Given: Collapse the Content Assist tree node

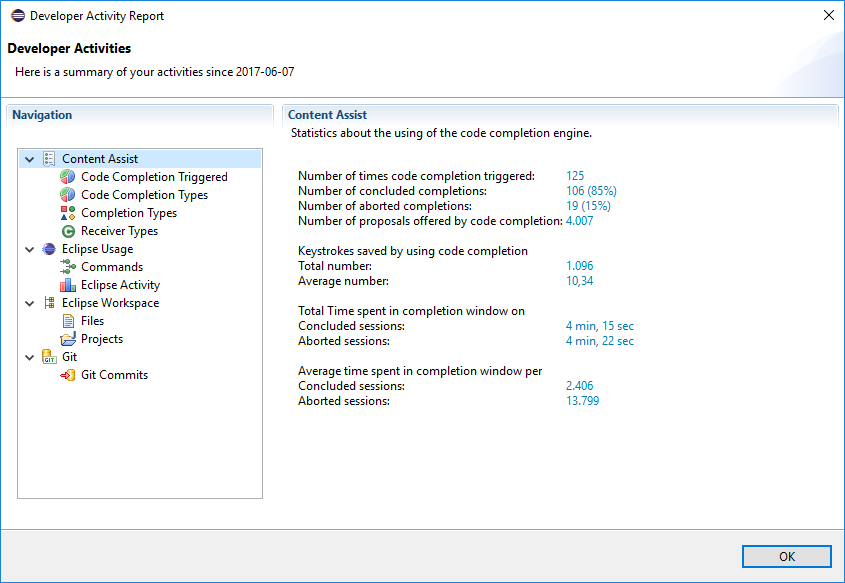Looking at the screenshot, I should pyautogui.click(x=30, y=159).
